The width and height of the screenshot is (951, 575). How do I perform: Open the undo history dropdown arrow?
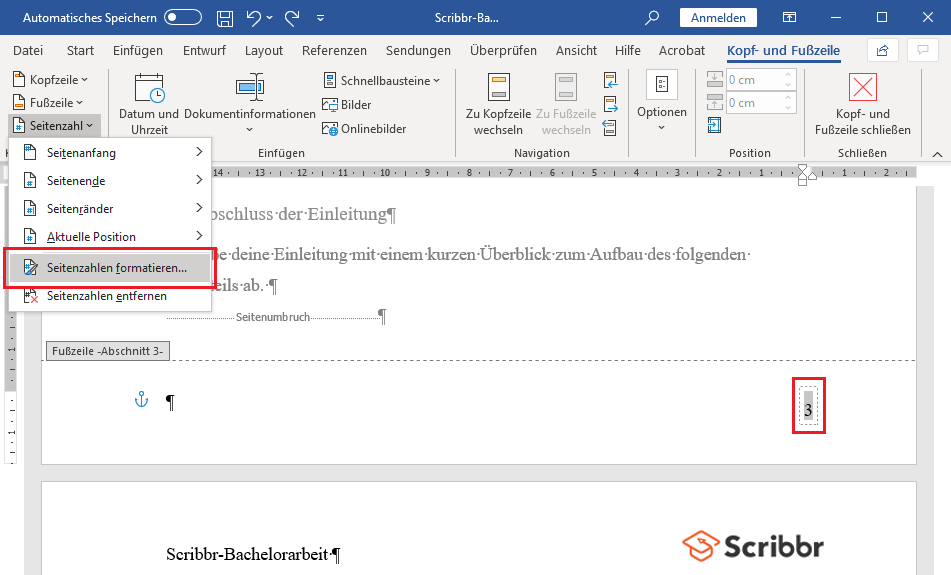(x=269, y=18)
